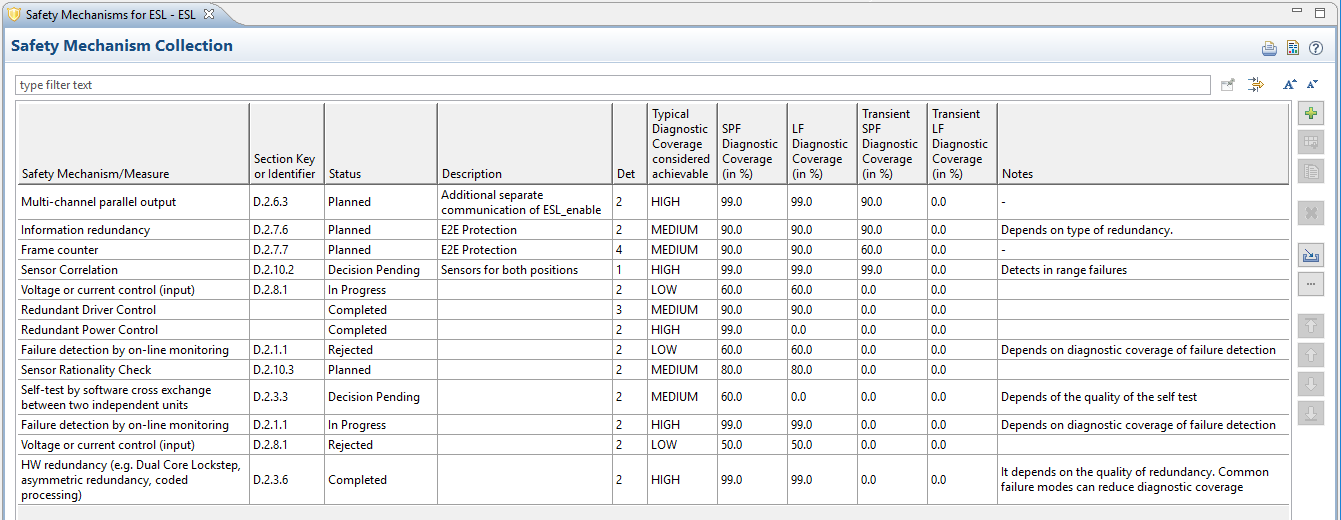Select the Frame counter row

pyautogui.click(x=60, y=250)
